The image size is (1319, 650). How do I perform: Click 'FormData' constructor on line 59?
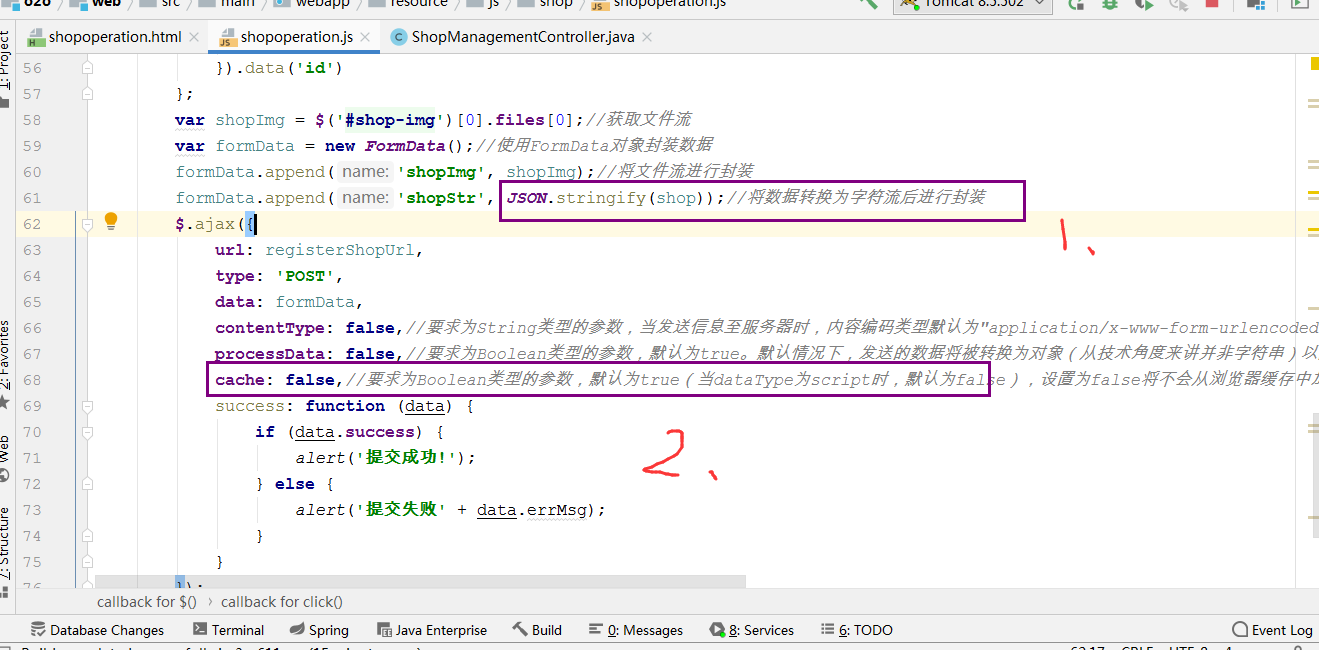click(x=405, y=146)
